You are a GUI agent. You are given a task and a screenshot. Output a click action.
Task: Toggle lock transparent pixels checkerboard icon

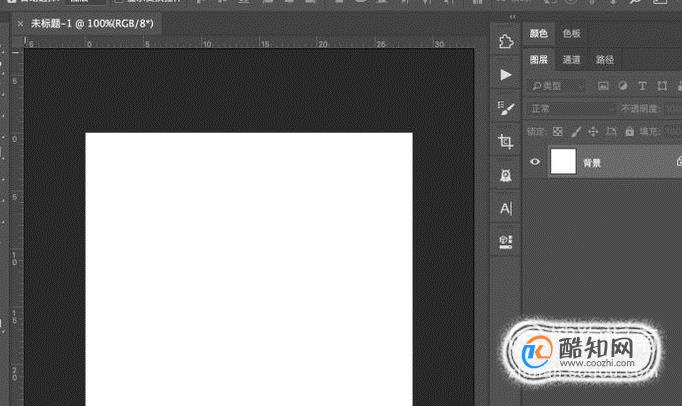pos(558,131)
